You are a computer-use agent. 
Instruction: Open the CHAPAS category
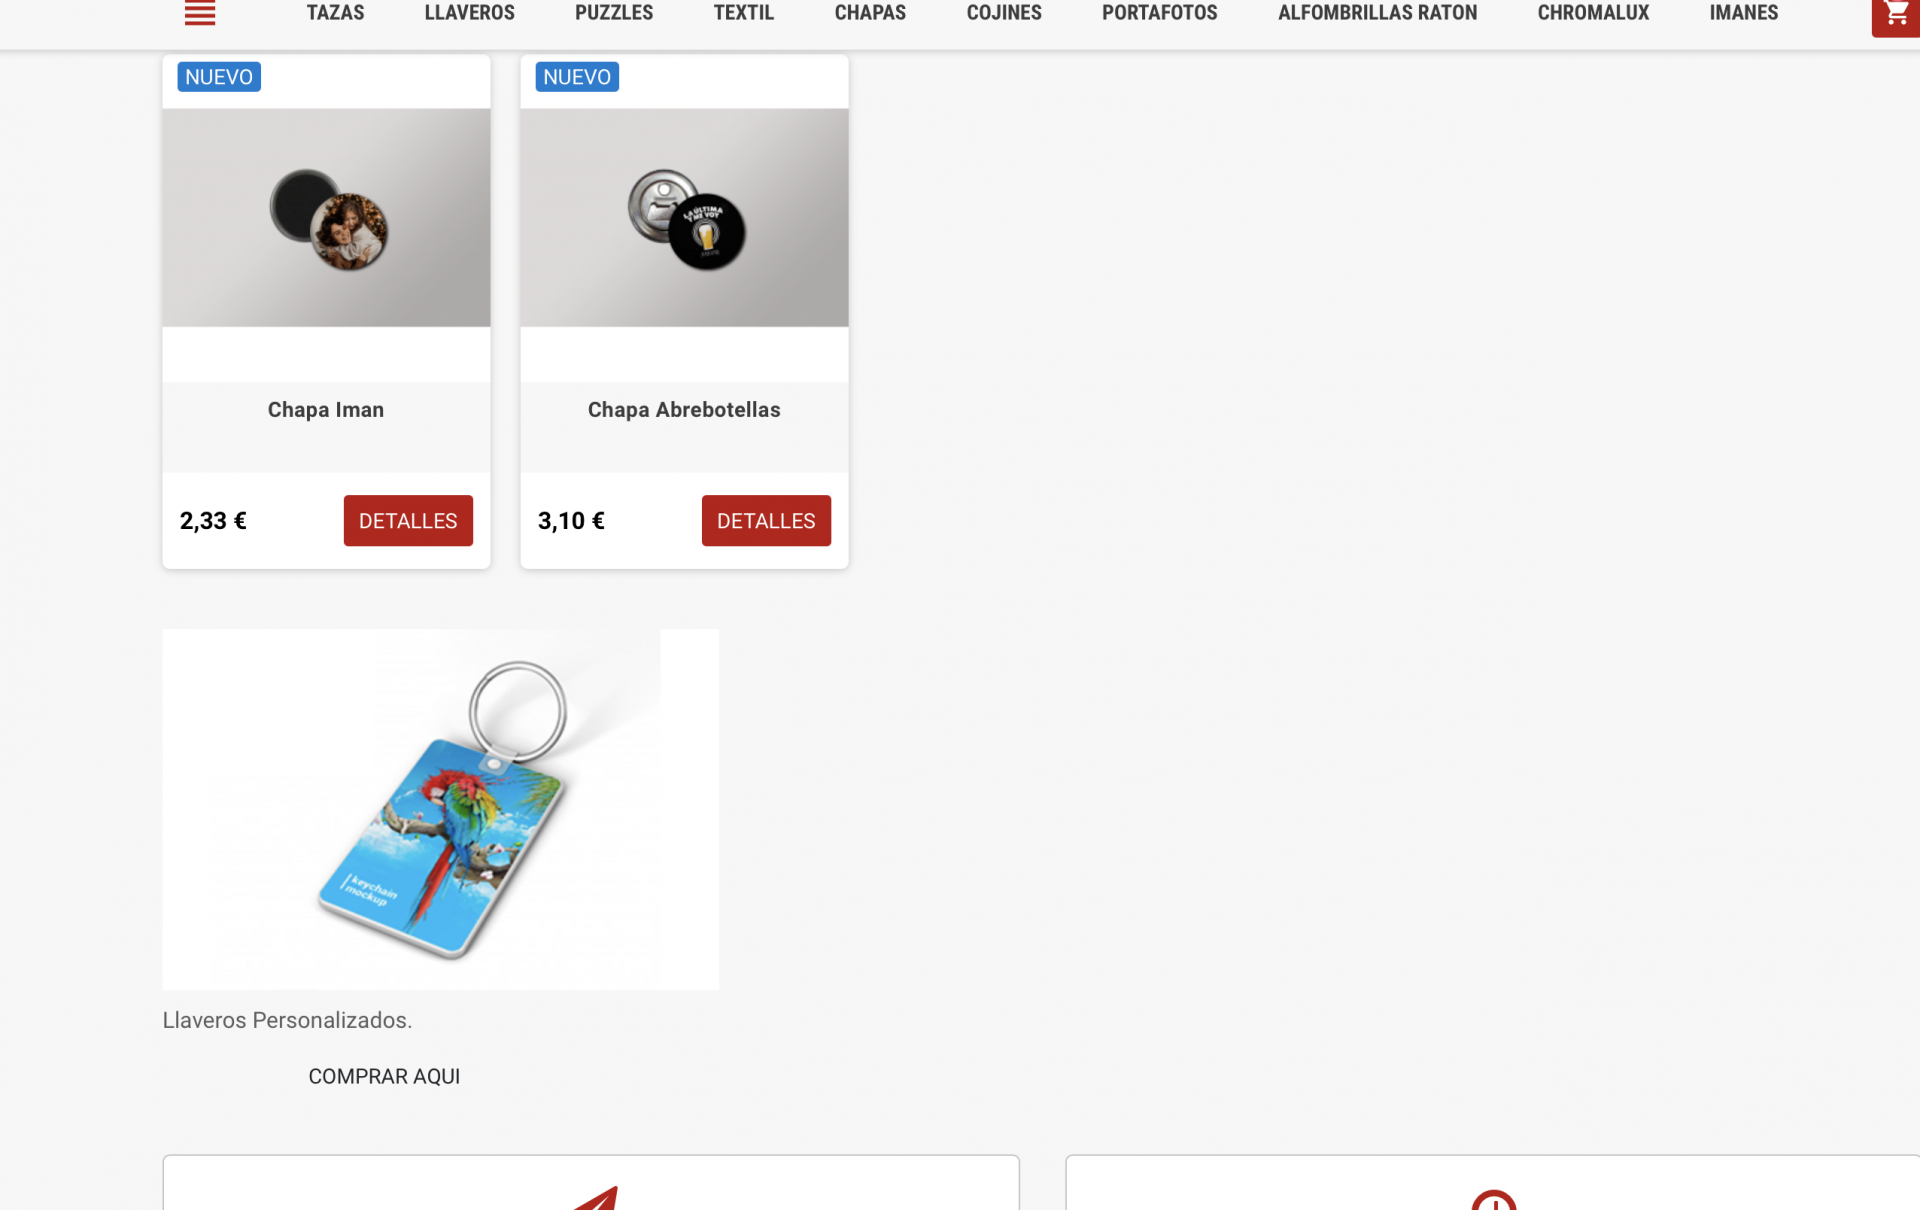870,13
